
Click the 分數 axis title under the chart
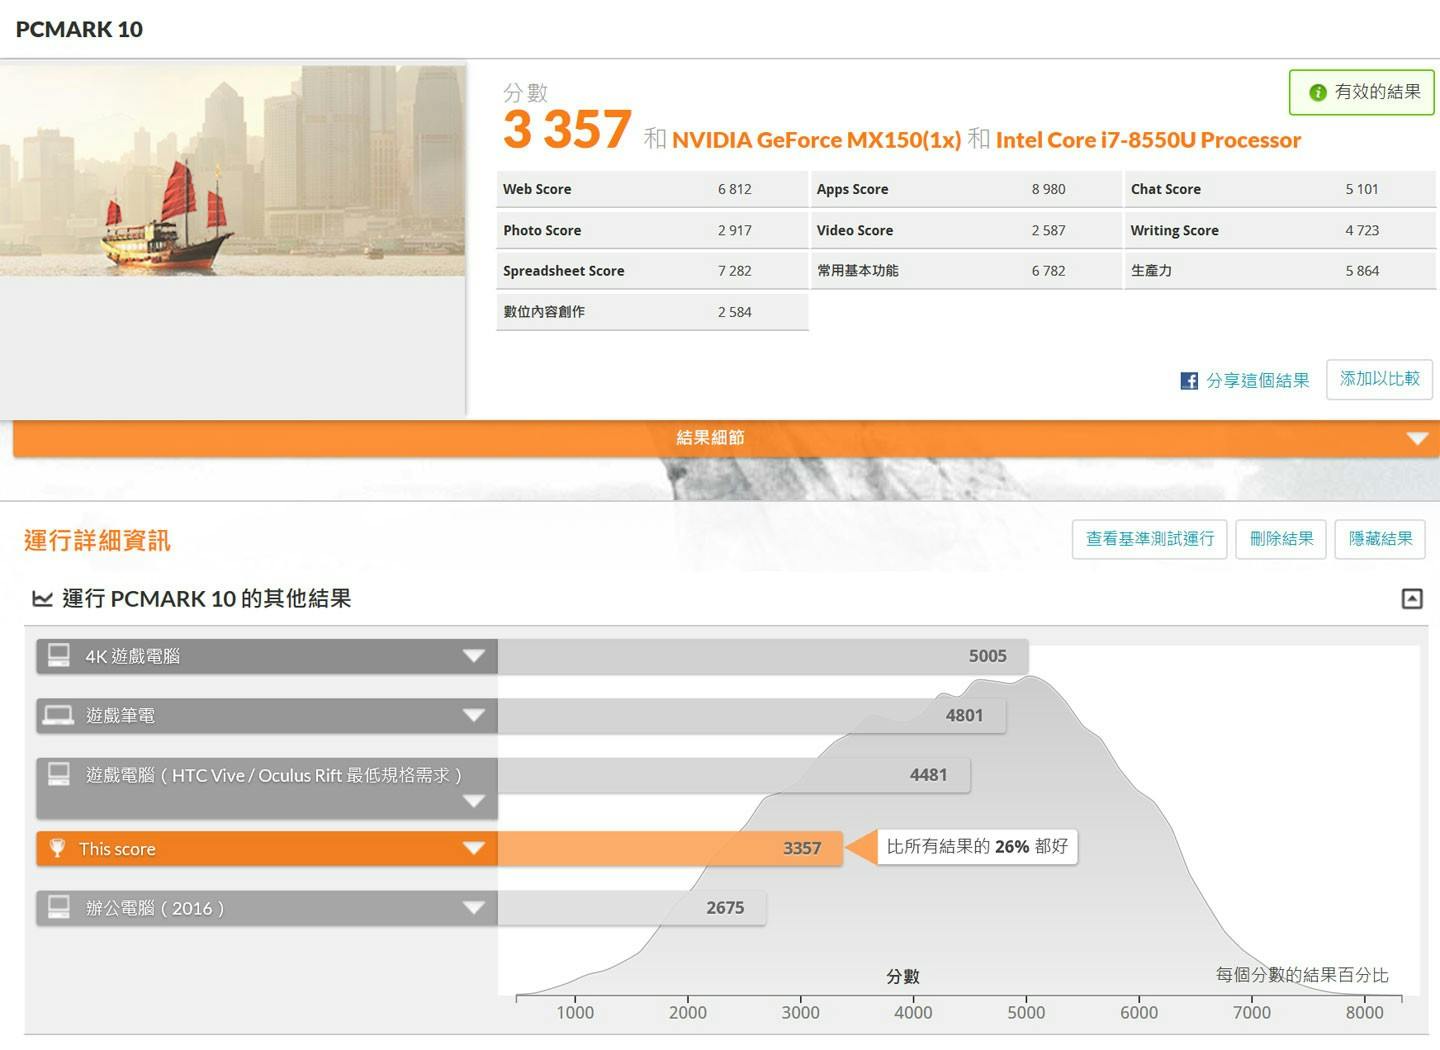coord(903,976)
